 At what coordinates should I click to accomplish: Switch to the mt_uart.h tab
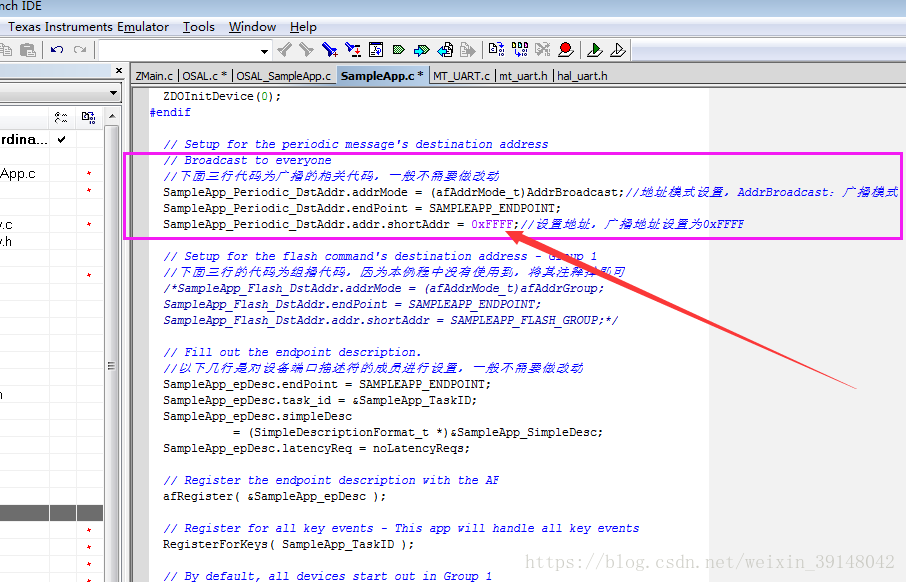pyautogui.click(x=523, y=76)
